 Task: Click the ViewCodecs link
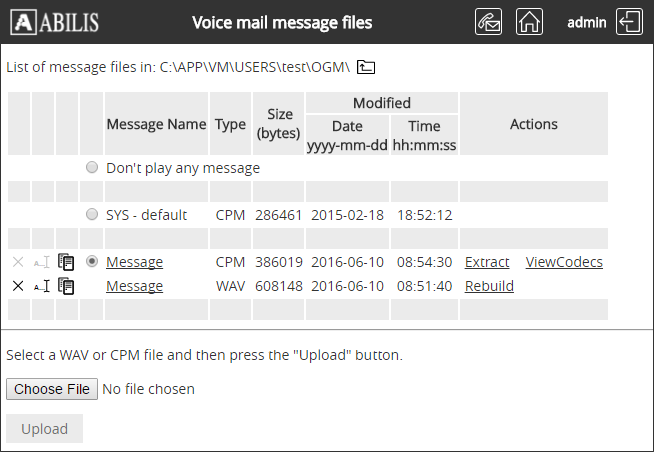coord(564,262)
